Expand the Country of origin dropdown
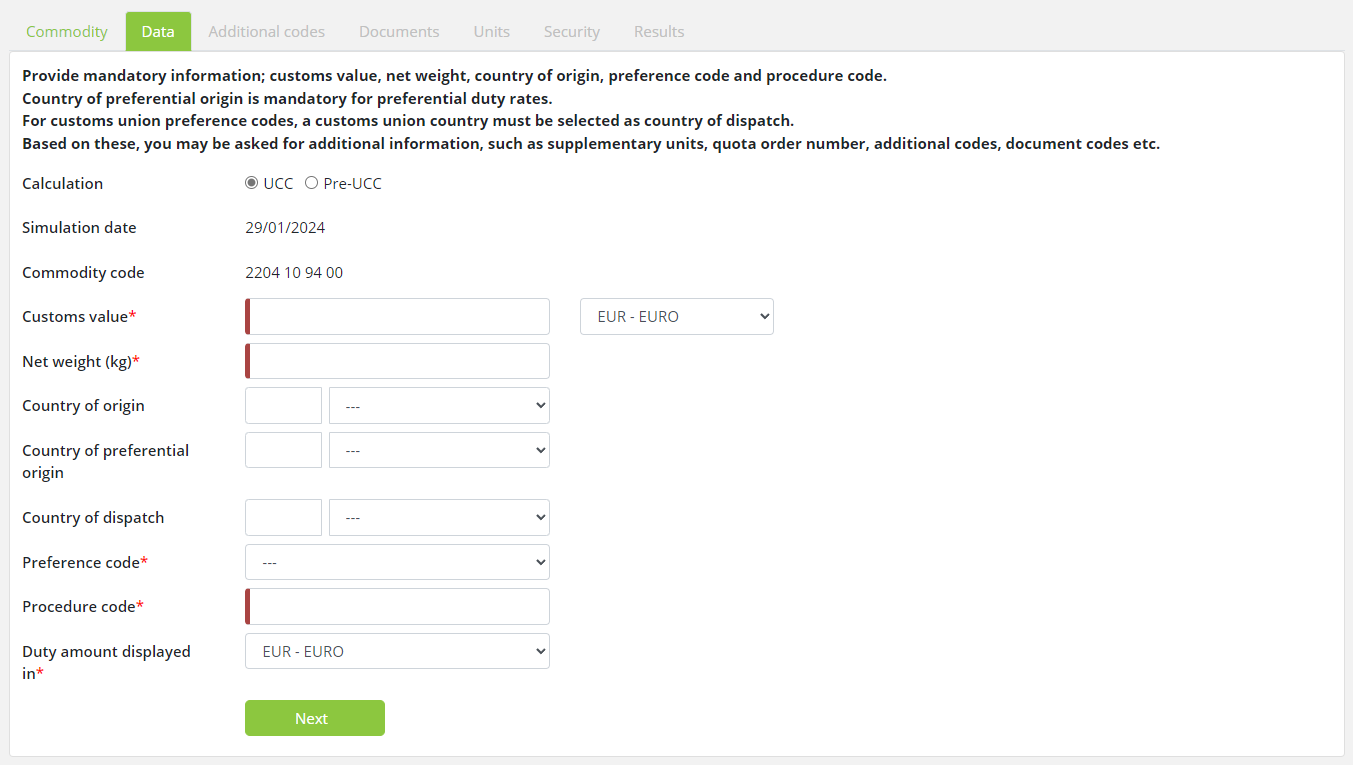The height and width of the screenshot is (765, 1353). [x=439, y=406]
